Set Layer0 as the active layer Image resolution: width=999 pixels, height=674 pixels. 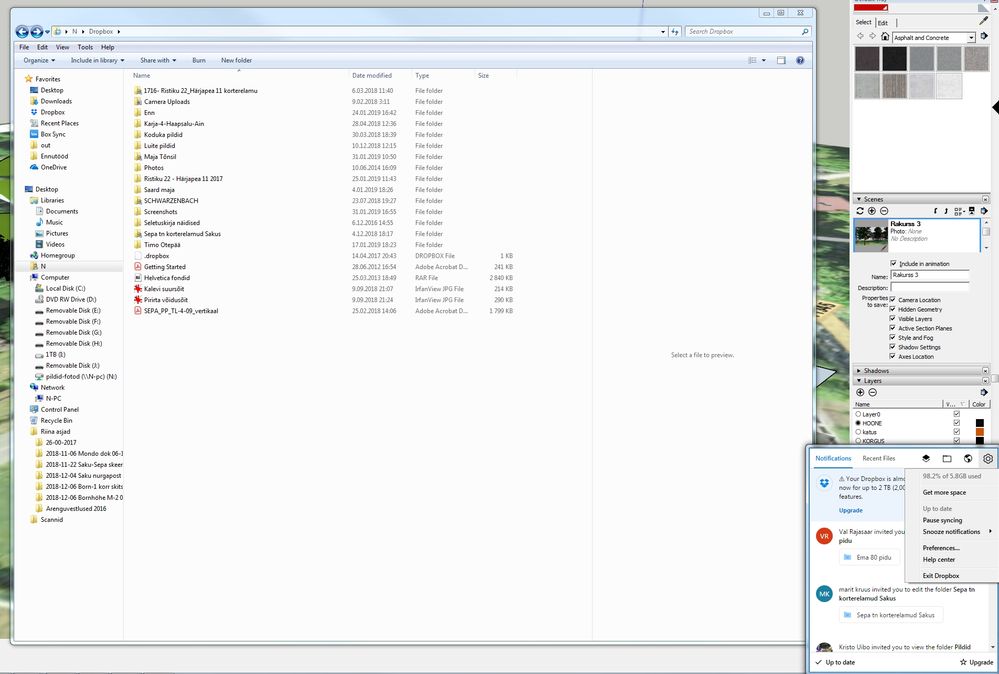(x=858, y=414)
